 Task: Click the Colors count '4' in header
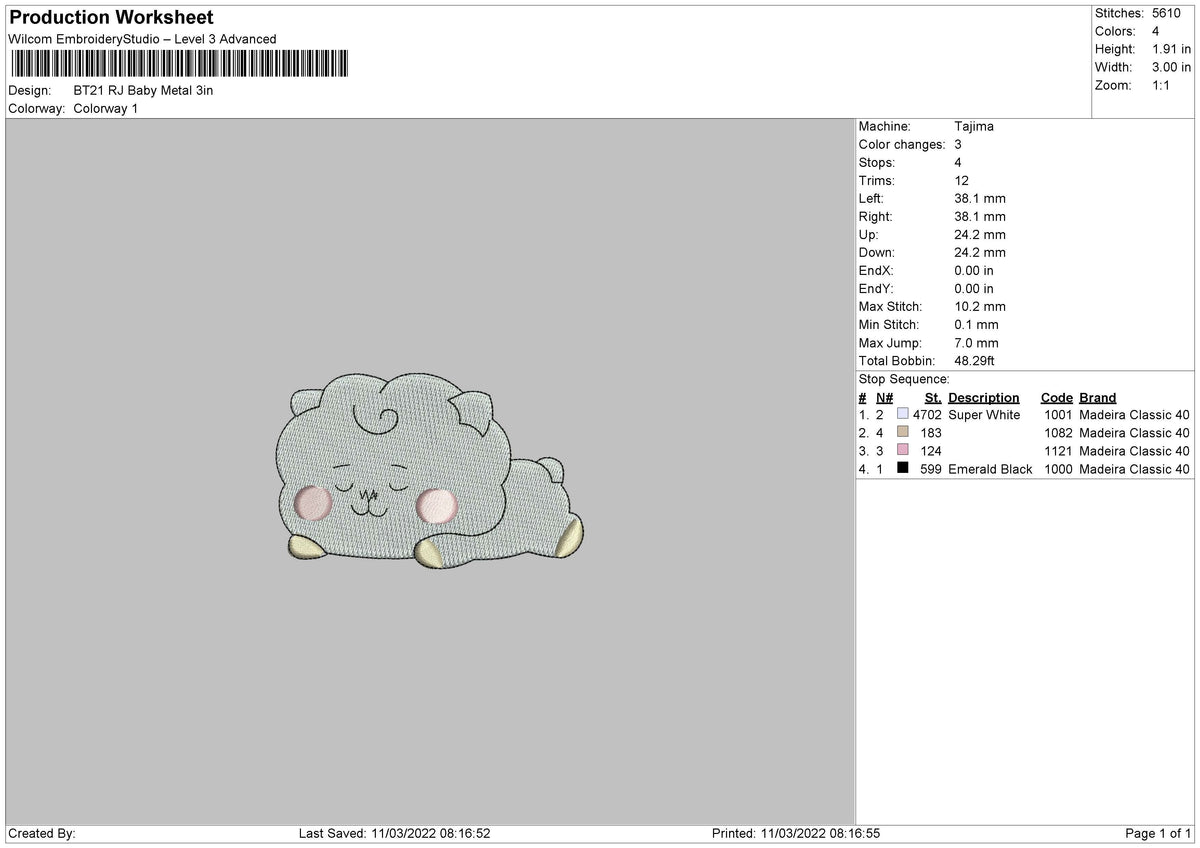(1155, 31)
